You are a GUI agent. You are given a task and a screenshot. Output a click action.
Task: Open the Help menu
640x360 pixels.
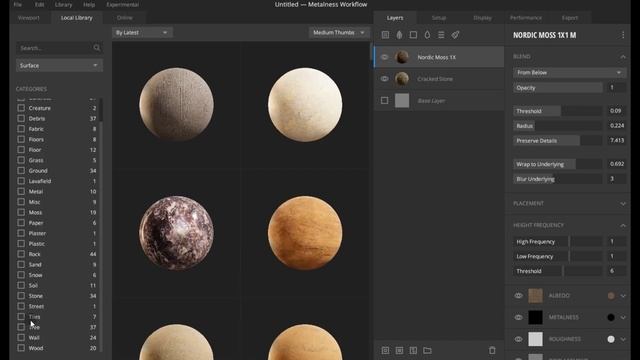89,4
